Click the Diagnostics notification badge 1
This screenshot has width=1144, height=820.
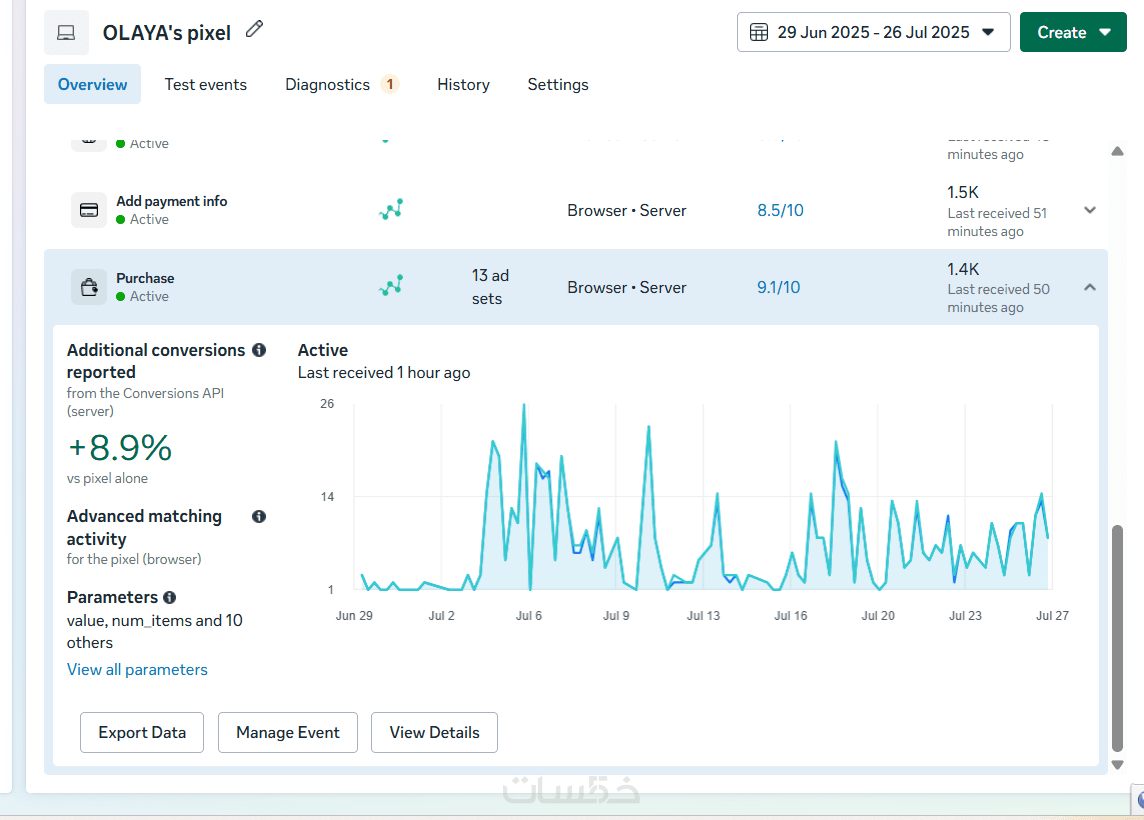pyautogui.click(x=390, y=85)
